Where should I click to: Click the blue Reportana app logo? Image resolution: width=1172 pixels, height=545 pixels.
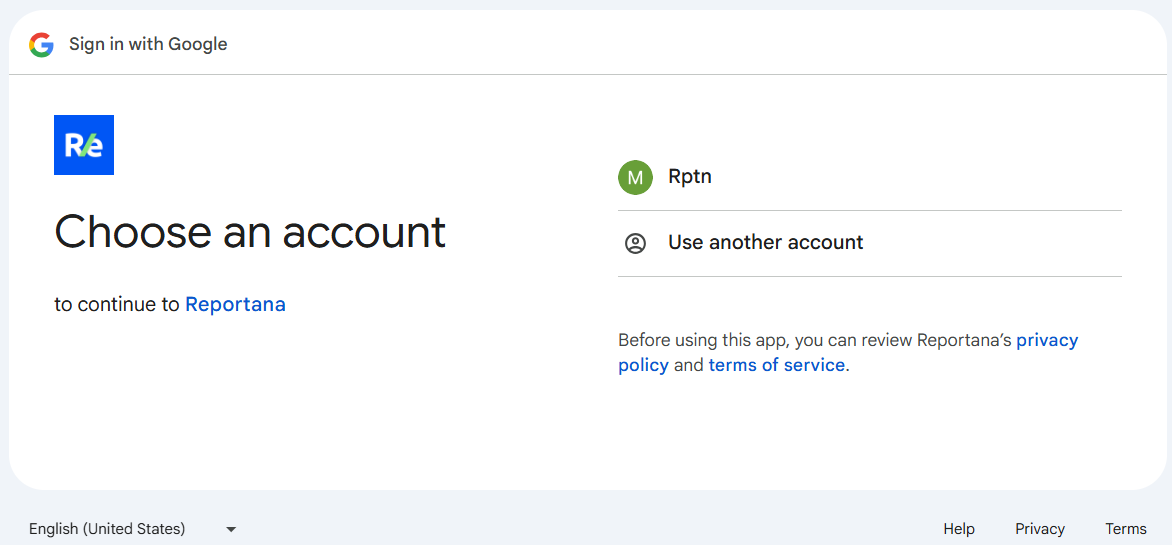pos(84,145)
